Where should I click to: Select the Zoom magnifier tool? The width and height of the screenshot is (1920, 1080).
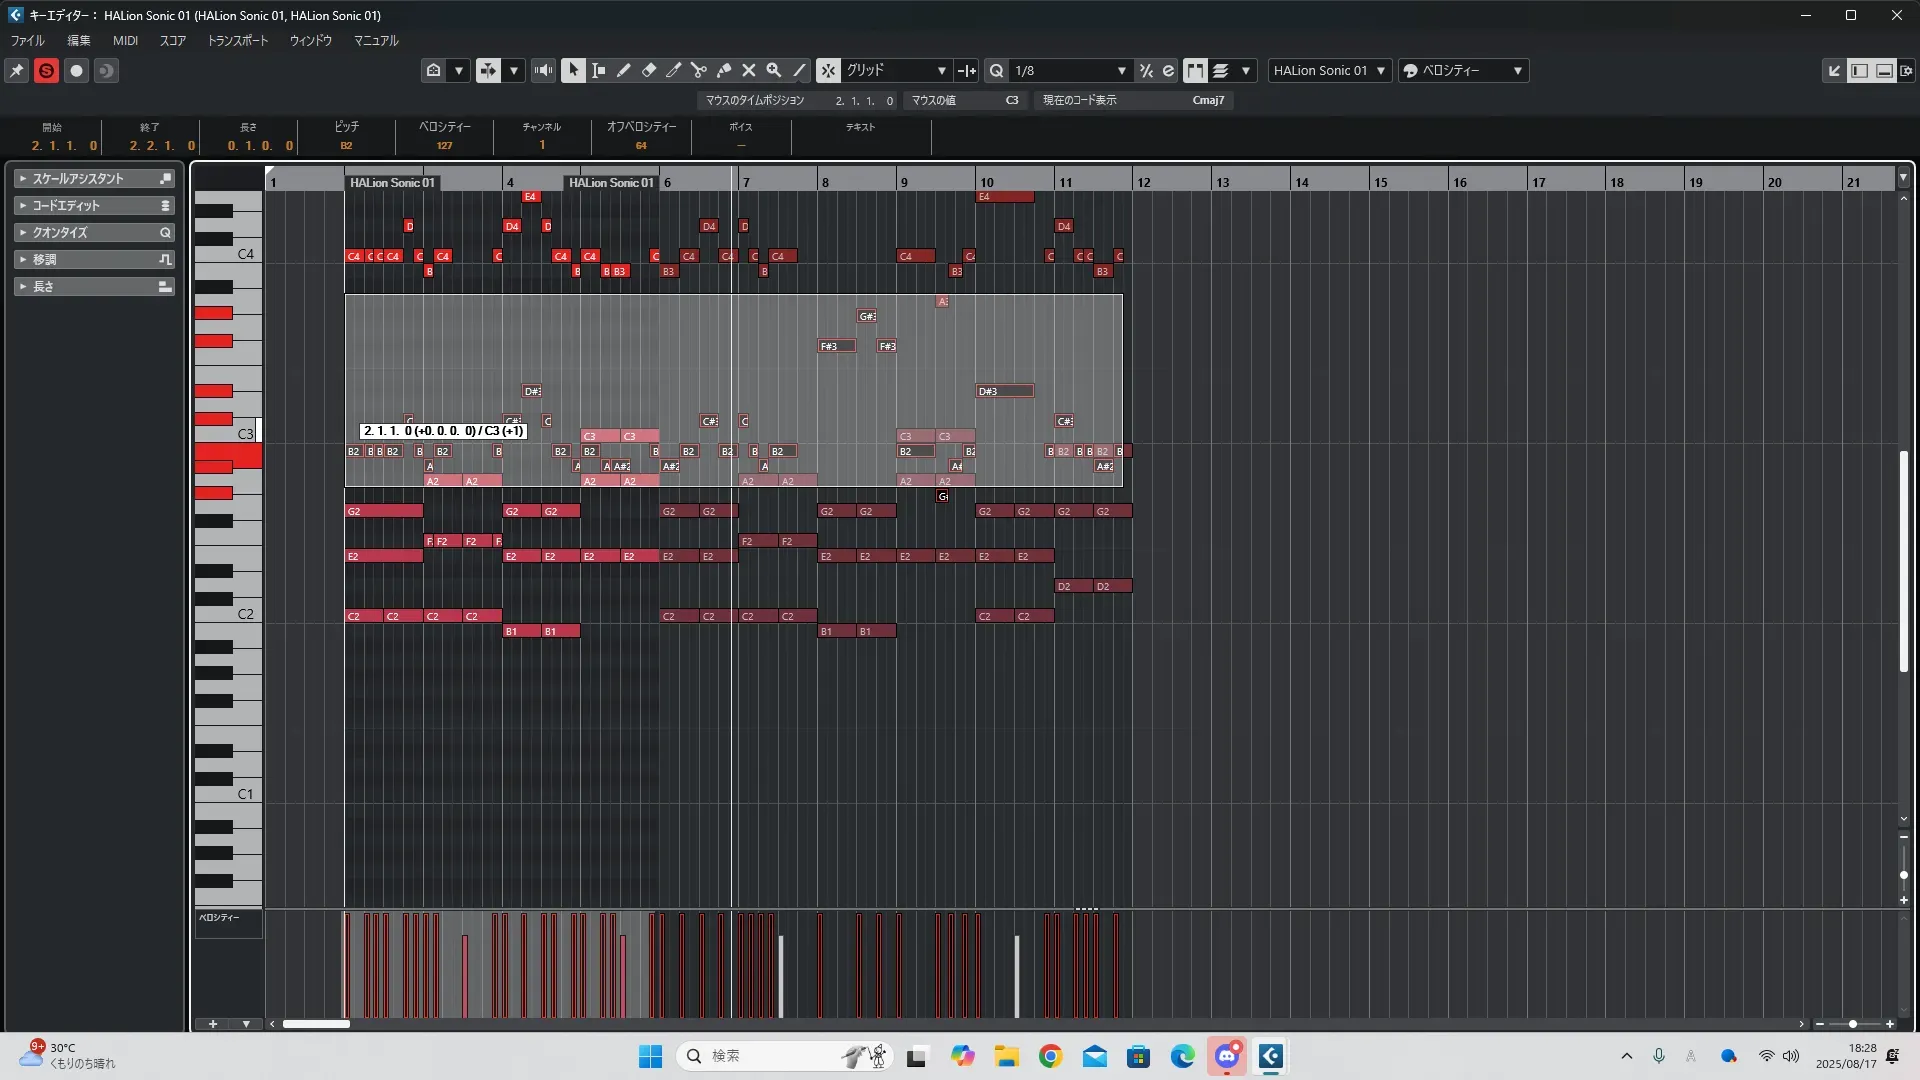(x=774, y=70)
